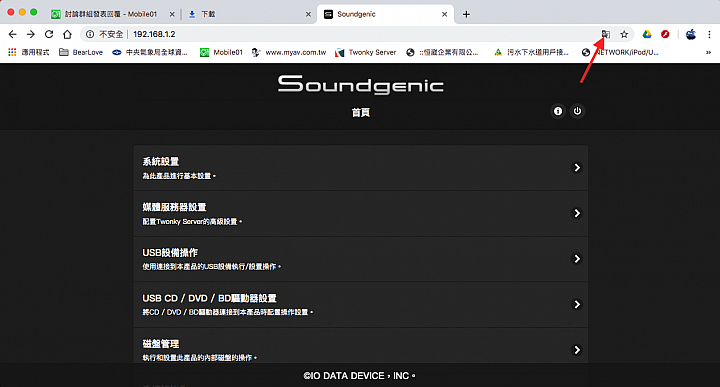720x387 pixels.
Task: Open the 中央氣象局全球資 bookmark
Action: pos(150,52)
